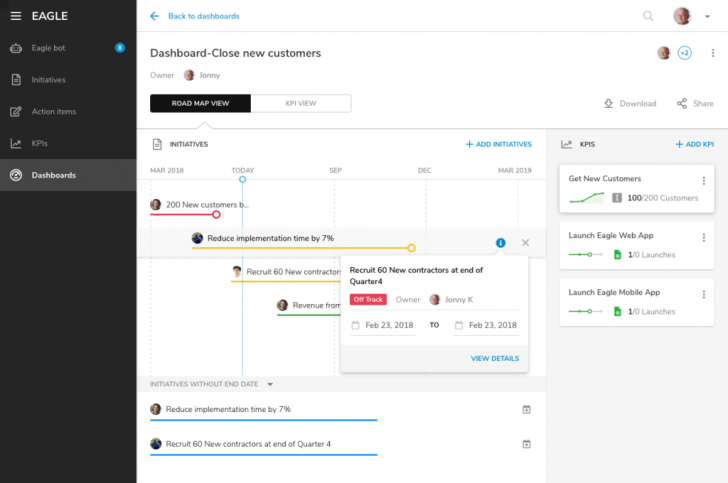Open options for Launch Eagle Web App KPI
The height and width of the screenshot is (483, 728).
pyautogui.click(x=704, y=238)
